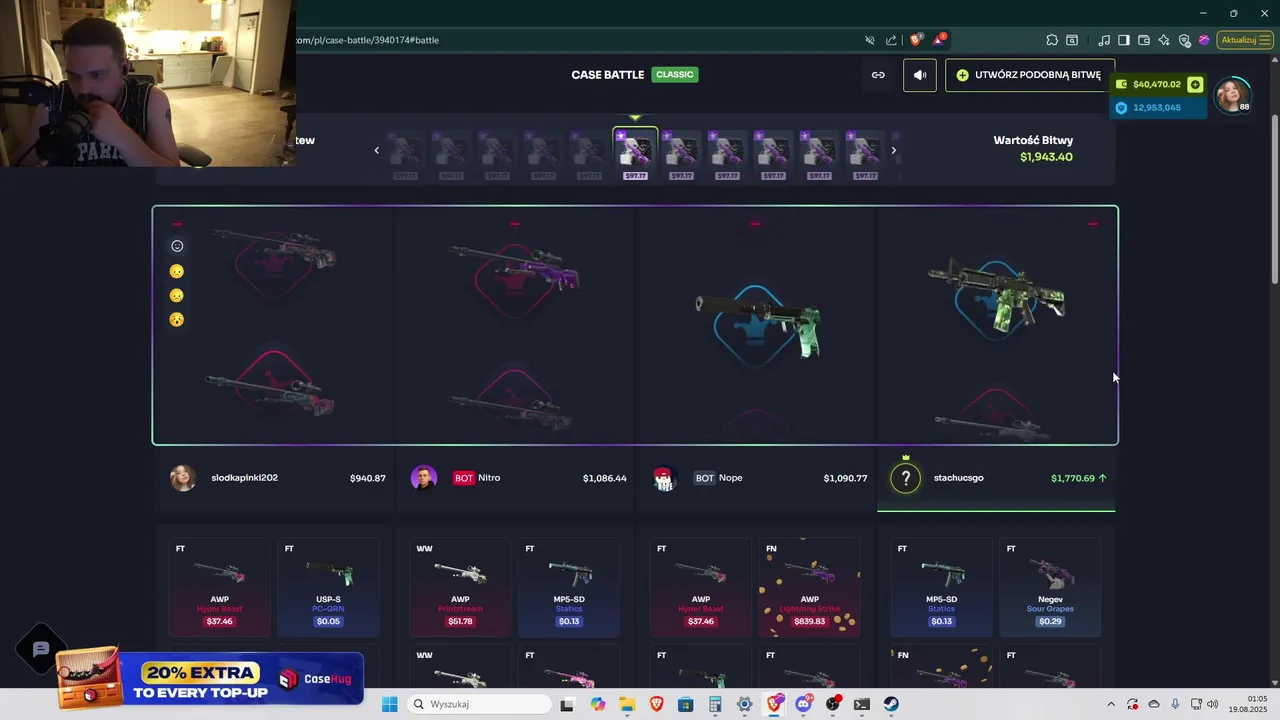Click the CASE BATTLE Classic badge
The width and height of the screenshot is (1280, 720).
pos(675,75)
